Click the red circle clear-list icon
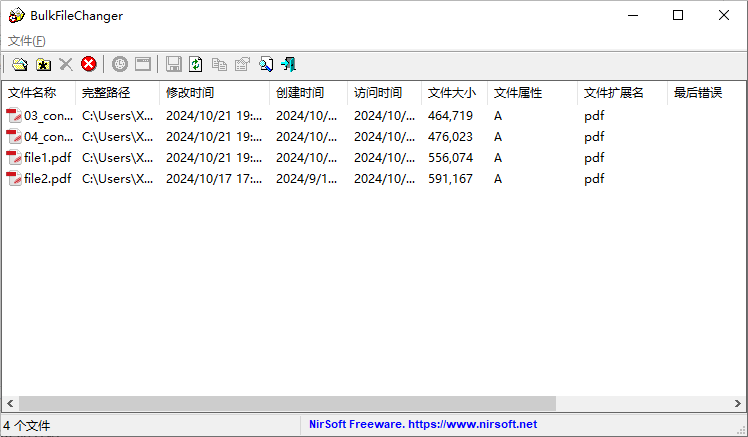 pos(89,64)
